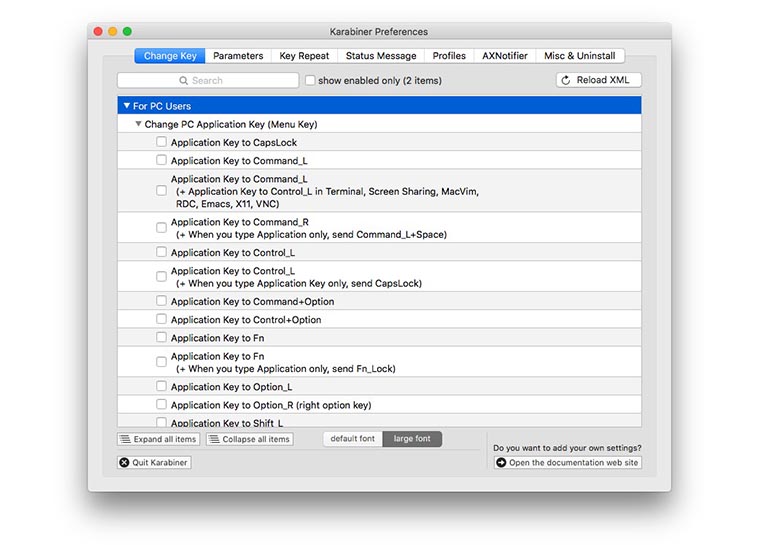Screen dimensions: 760x550
Task: Go to Misc & Uninstall tab
Action: pos(580,56)
